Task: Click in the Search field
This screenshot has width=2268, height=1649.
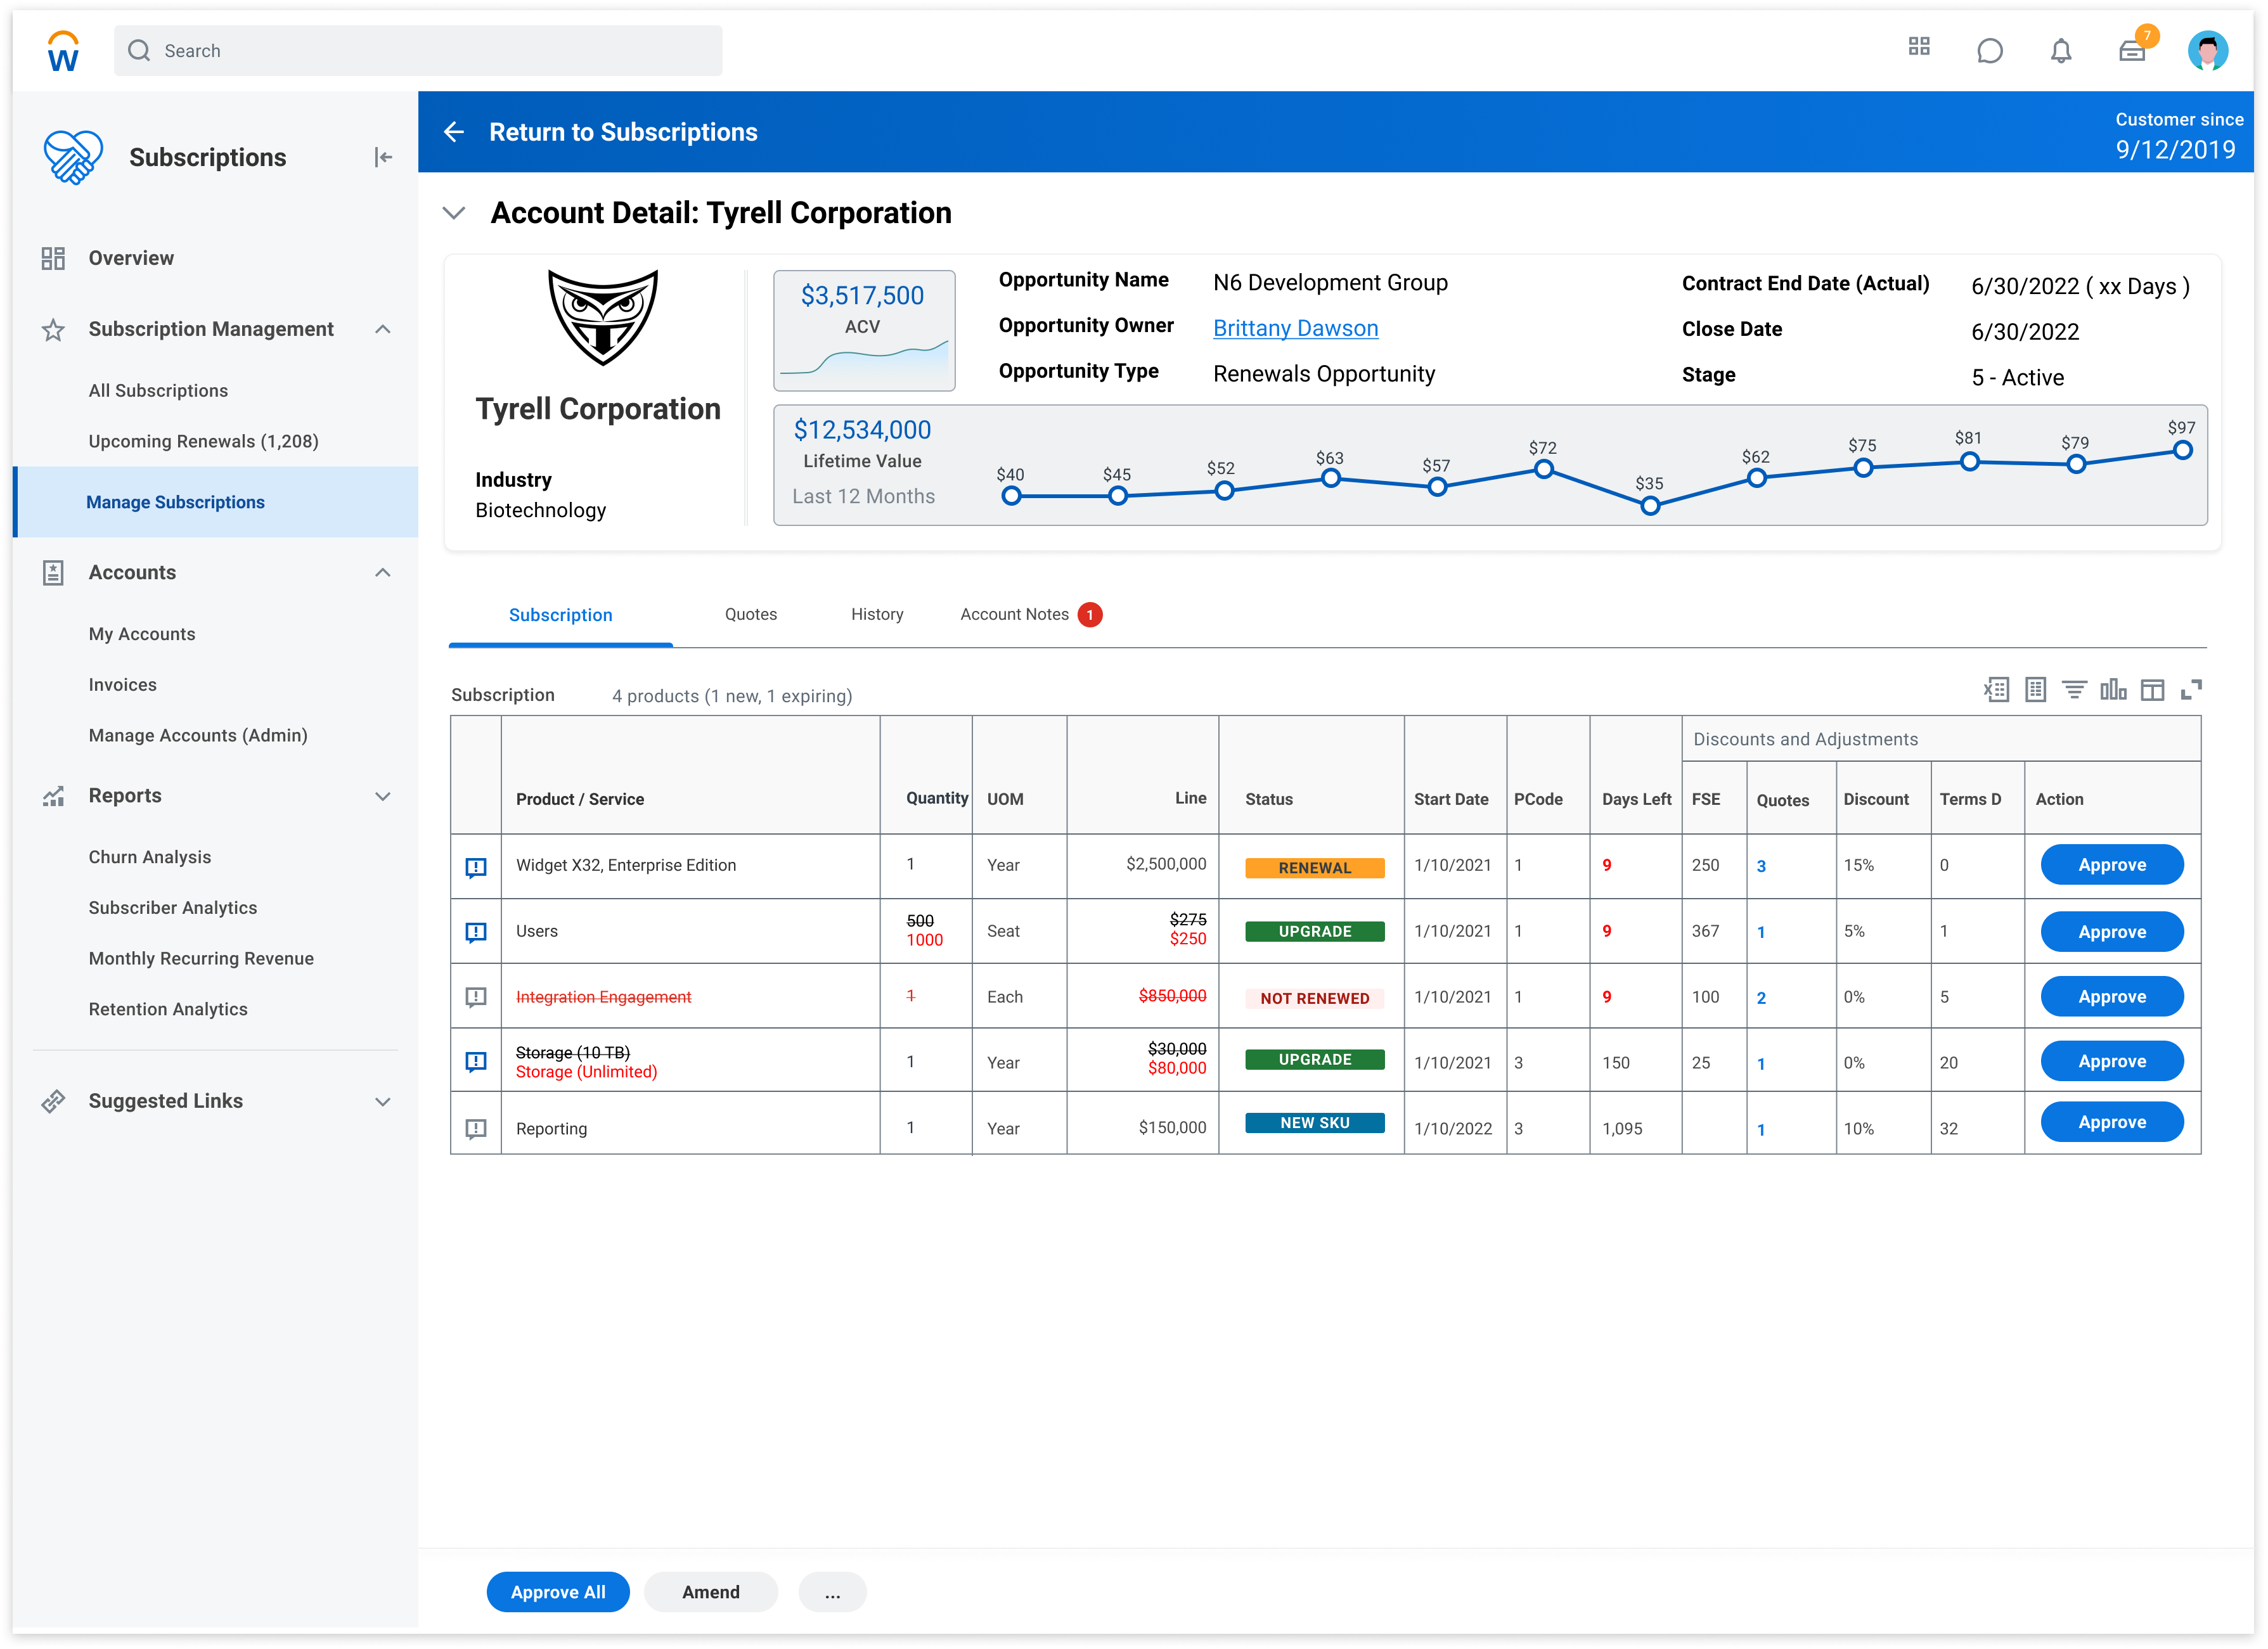Action: point(418,51)
